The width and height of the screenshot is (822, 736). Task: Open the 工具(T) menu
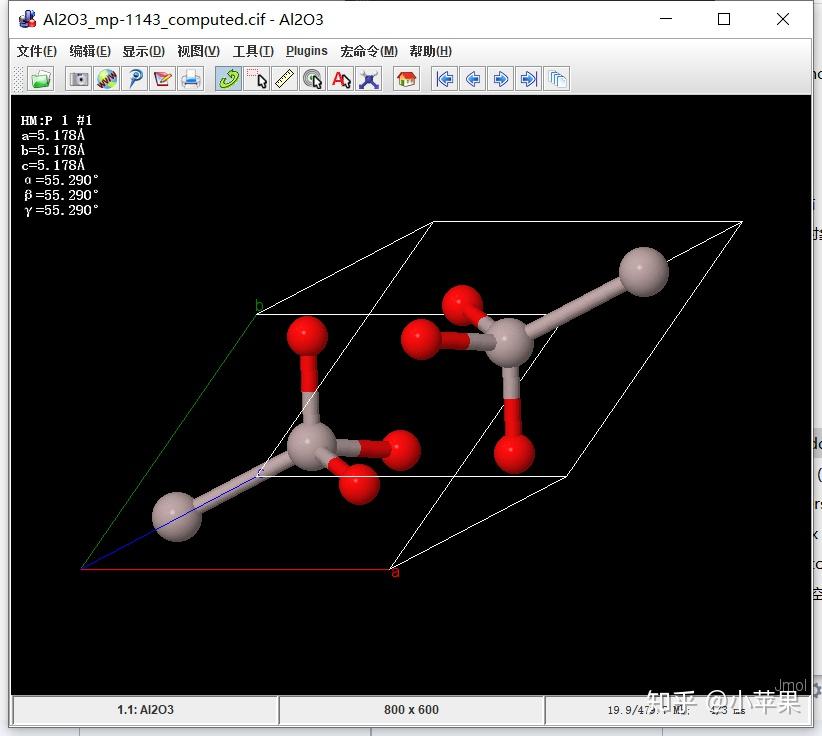253,51
